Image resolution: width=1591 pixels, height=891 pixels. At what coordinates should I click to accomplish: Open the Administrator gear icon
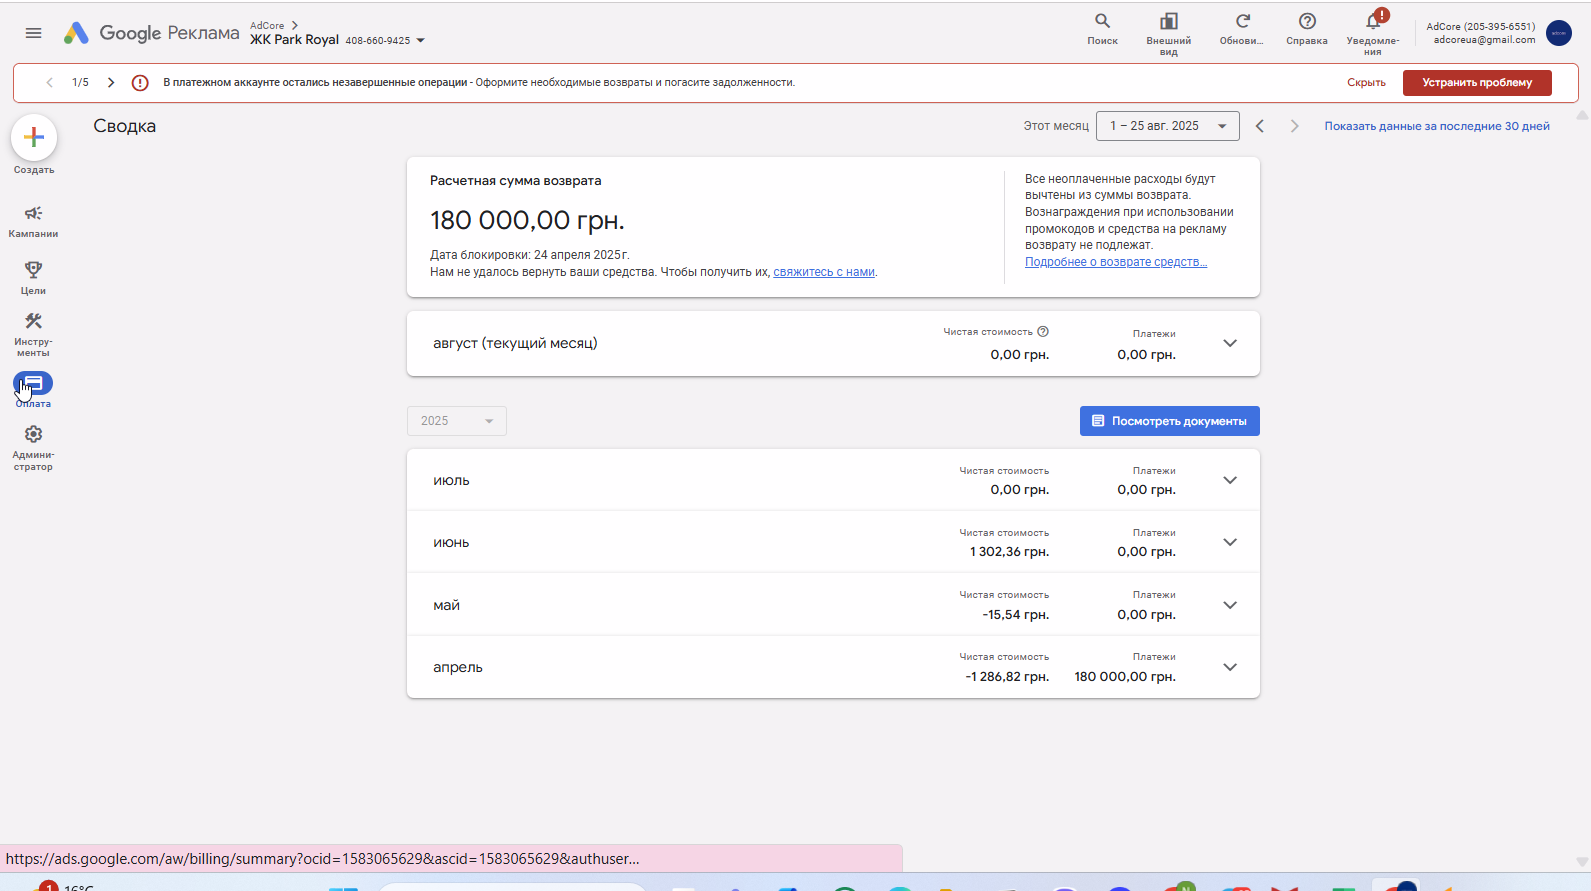click(x=33, y=434)
